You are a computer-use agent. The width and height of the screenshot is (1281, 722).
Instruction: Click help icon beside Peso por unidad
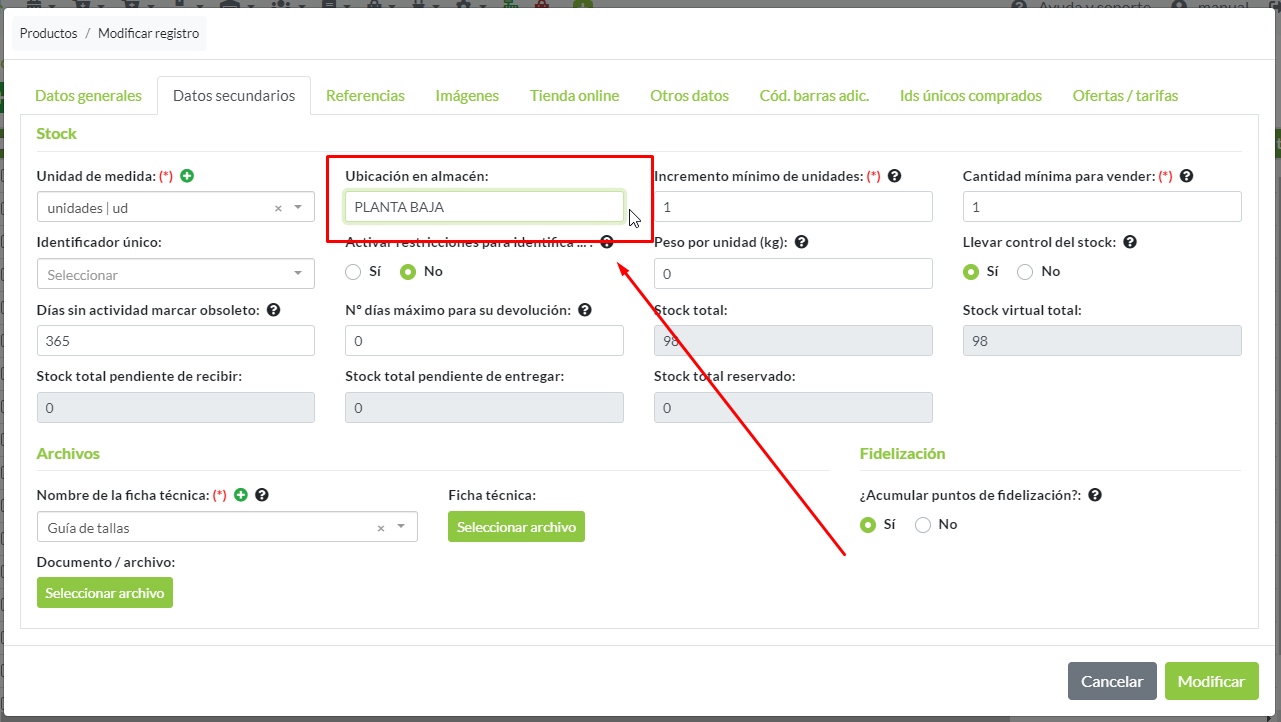tap(801, 242)
